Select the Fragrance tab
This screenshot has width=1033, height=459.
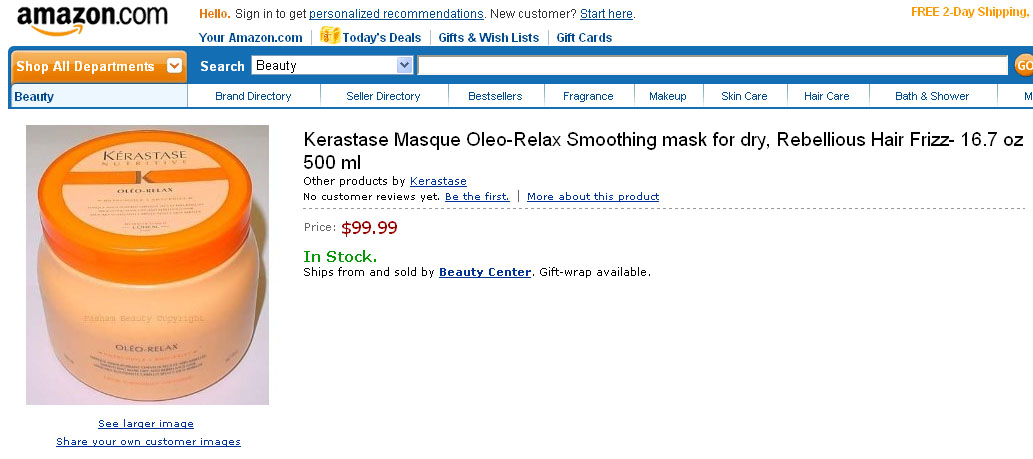[x=588, y=96]
